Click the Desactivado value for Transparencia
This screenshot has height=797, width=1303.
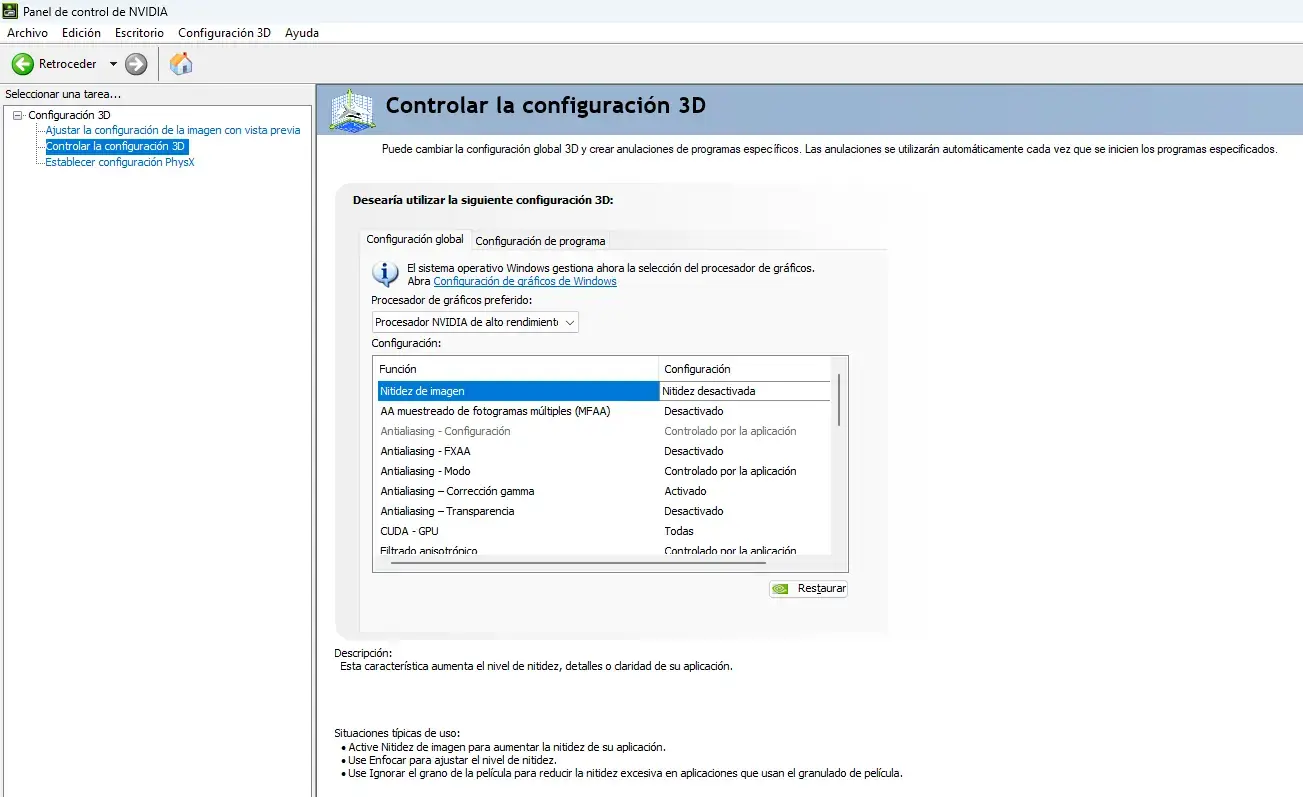[694, 511]
